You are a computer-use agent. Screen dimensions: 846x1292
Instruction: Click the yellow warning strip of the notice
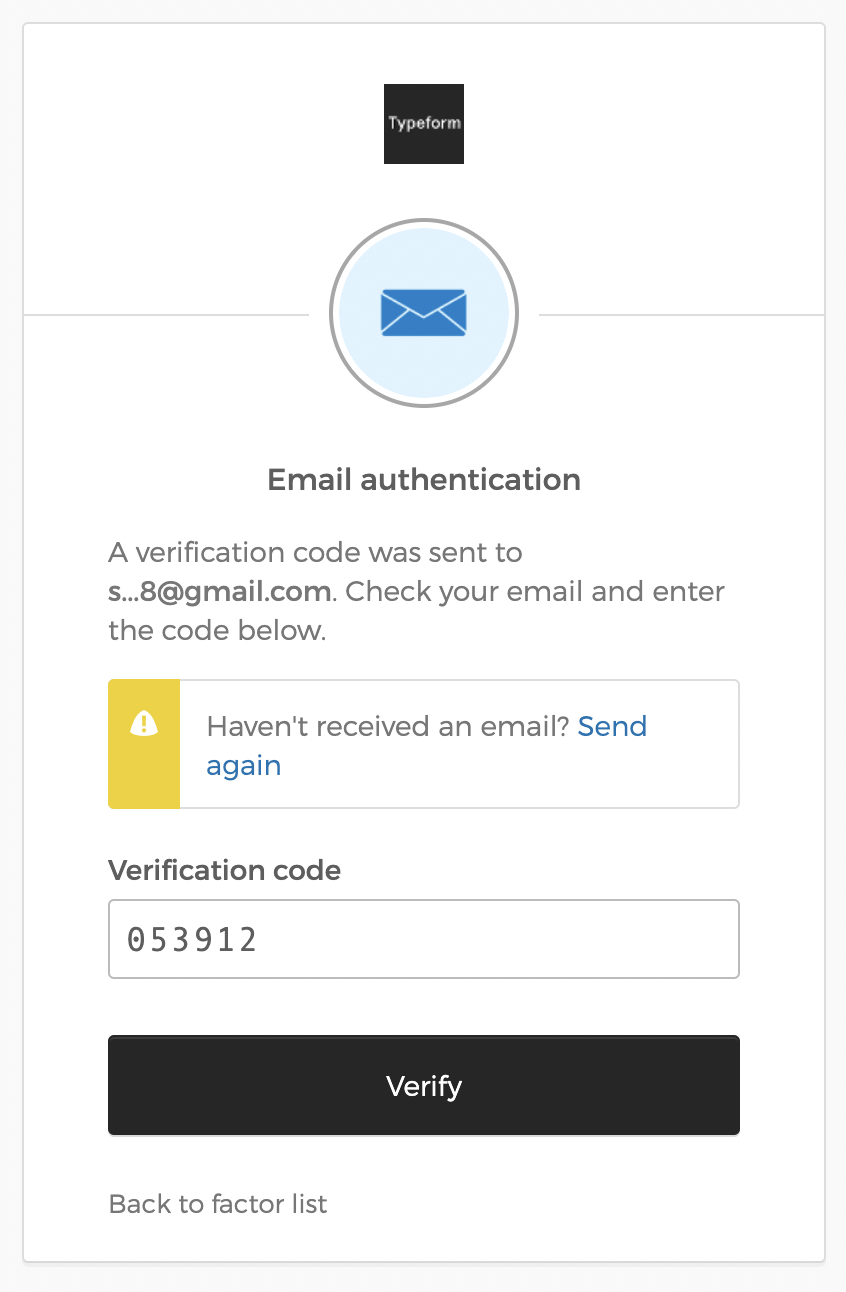coord(144,744)
